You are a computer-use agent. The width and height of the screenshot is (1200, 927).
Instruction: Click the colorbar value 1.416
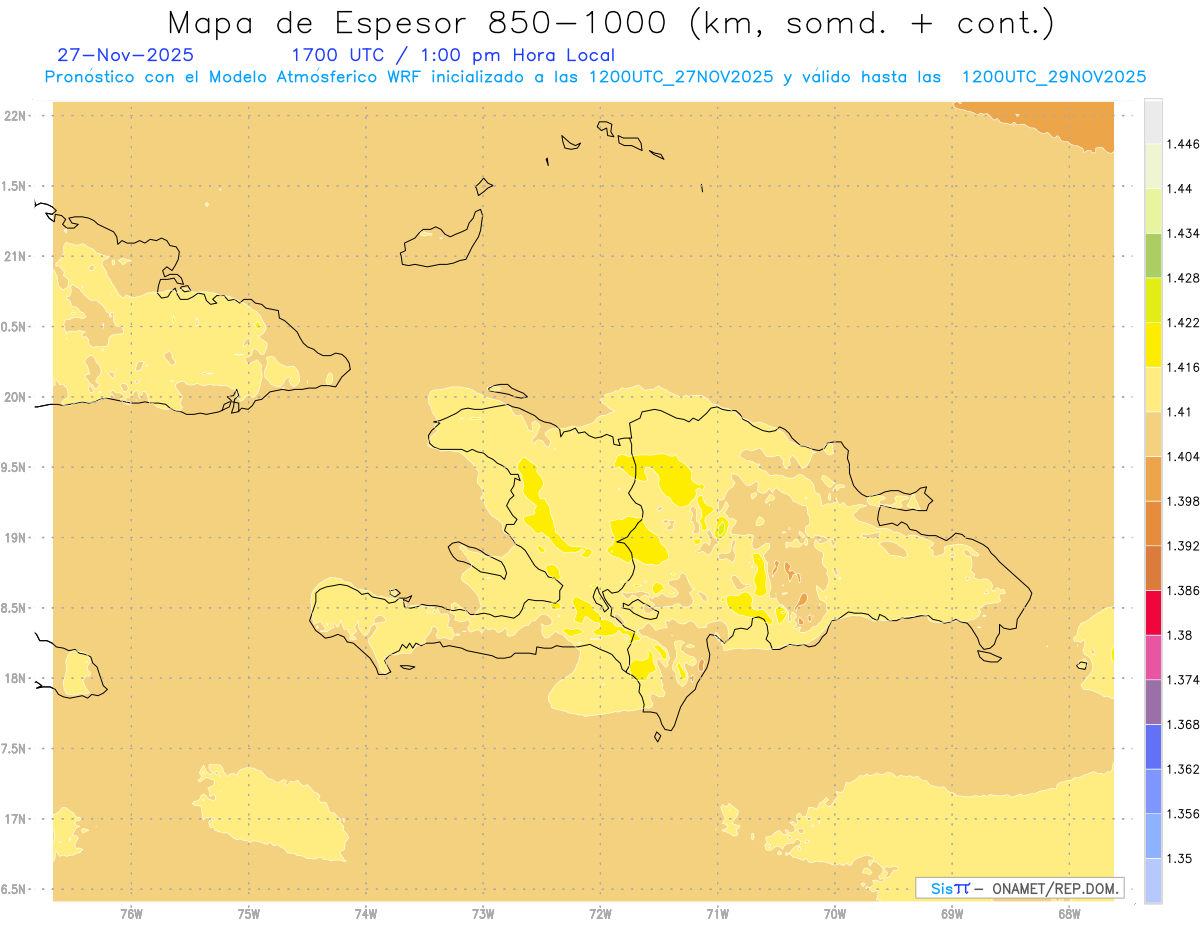(x=1183, y=367)
